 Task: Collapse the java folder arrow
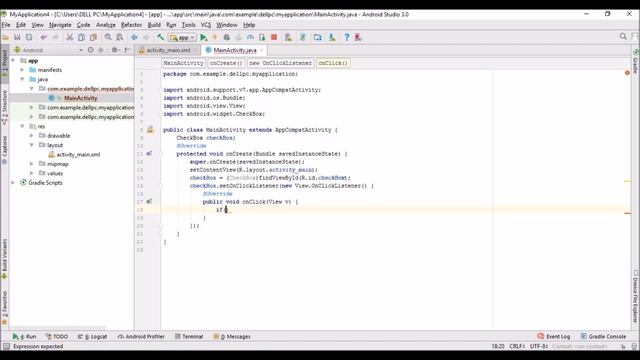(x=22, y=79)
